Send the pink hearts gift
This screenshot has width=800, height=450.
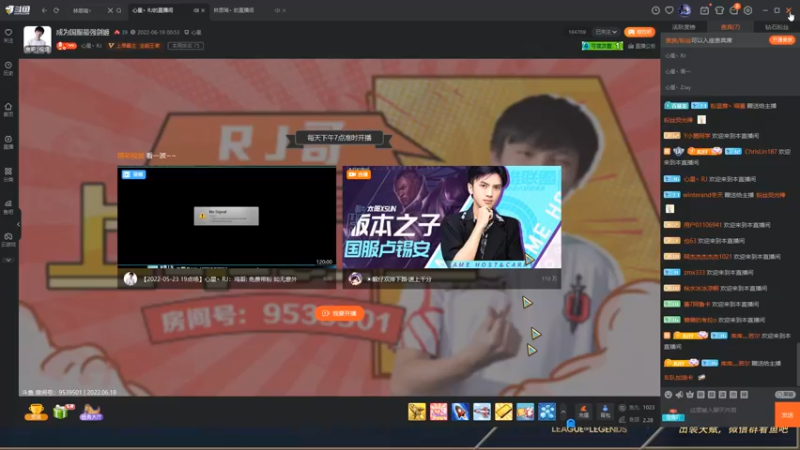pos(438,412)
